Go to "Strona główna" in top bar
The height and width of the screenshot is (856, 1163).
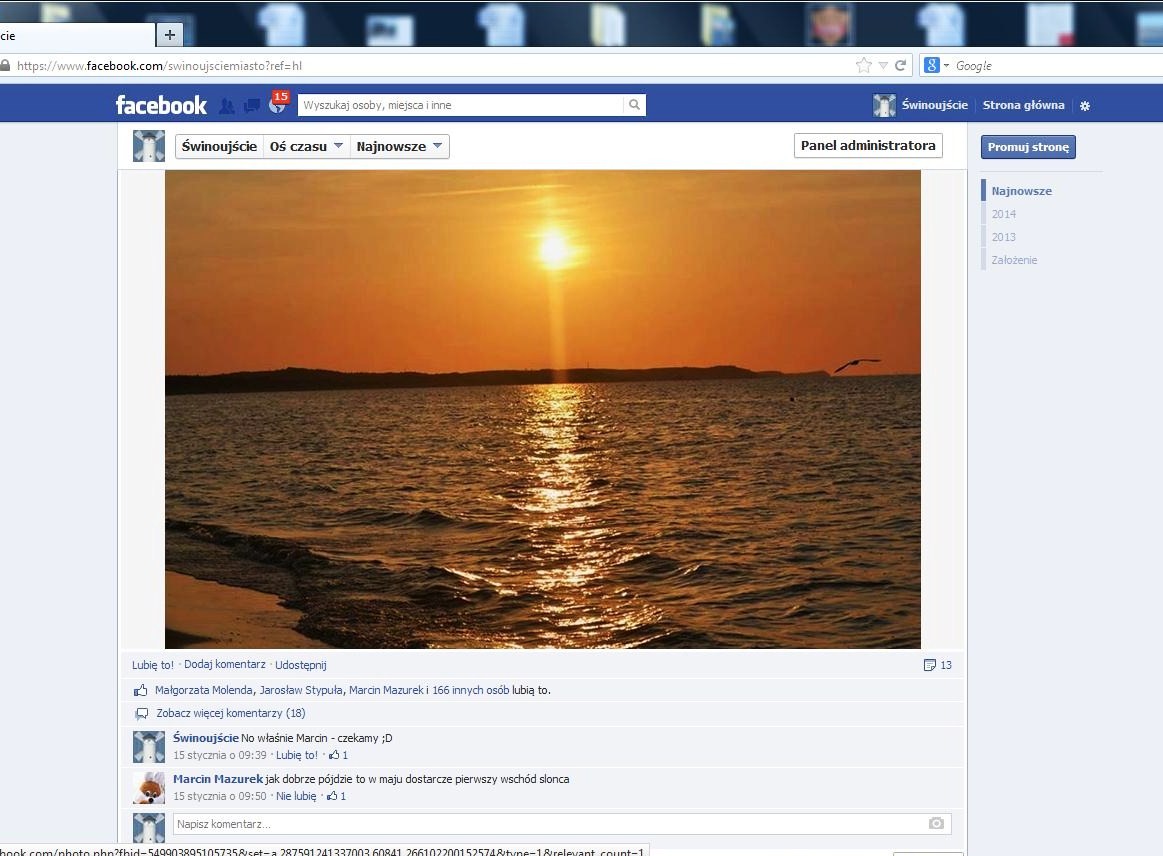(x=1023, y=106)
